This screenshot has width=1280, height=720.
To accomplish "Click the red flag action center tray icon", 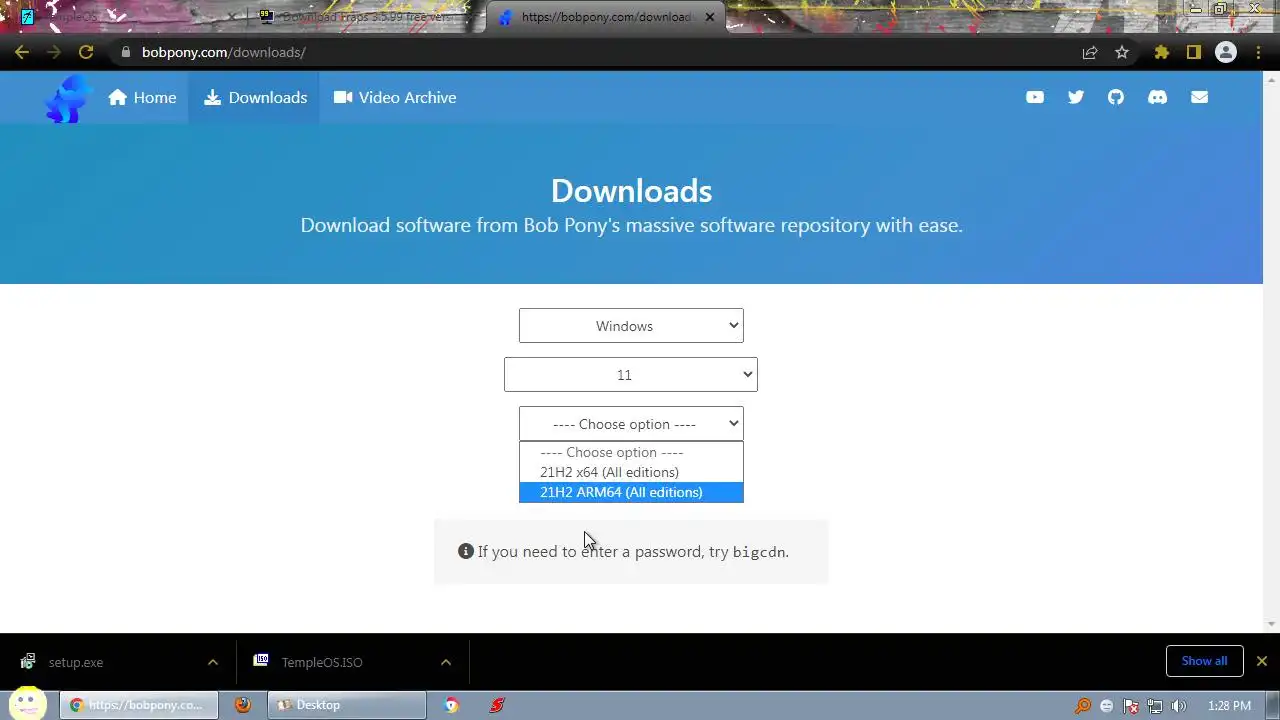I will point(1131,705).
